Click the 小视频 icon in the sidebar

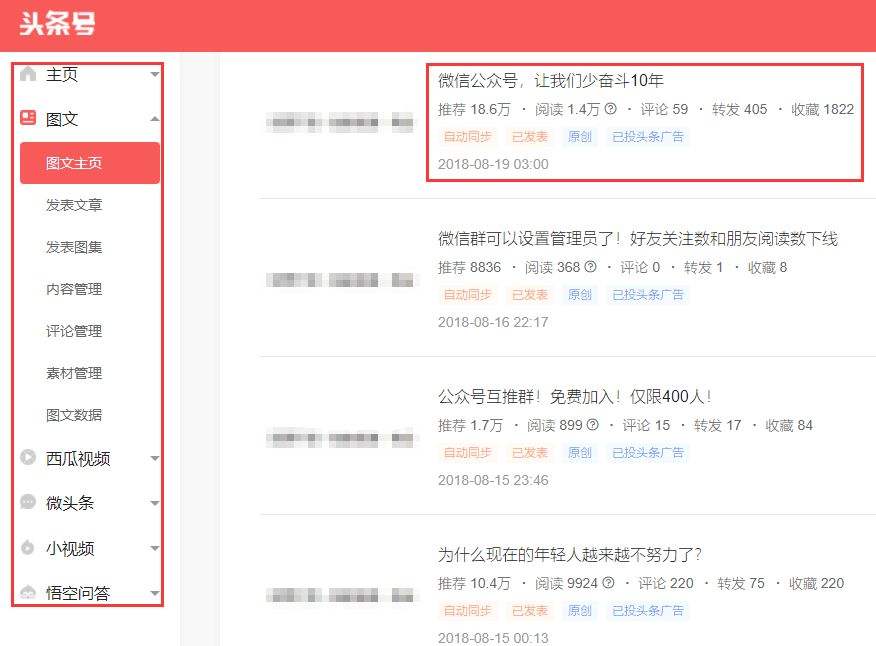[27, 548]
